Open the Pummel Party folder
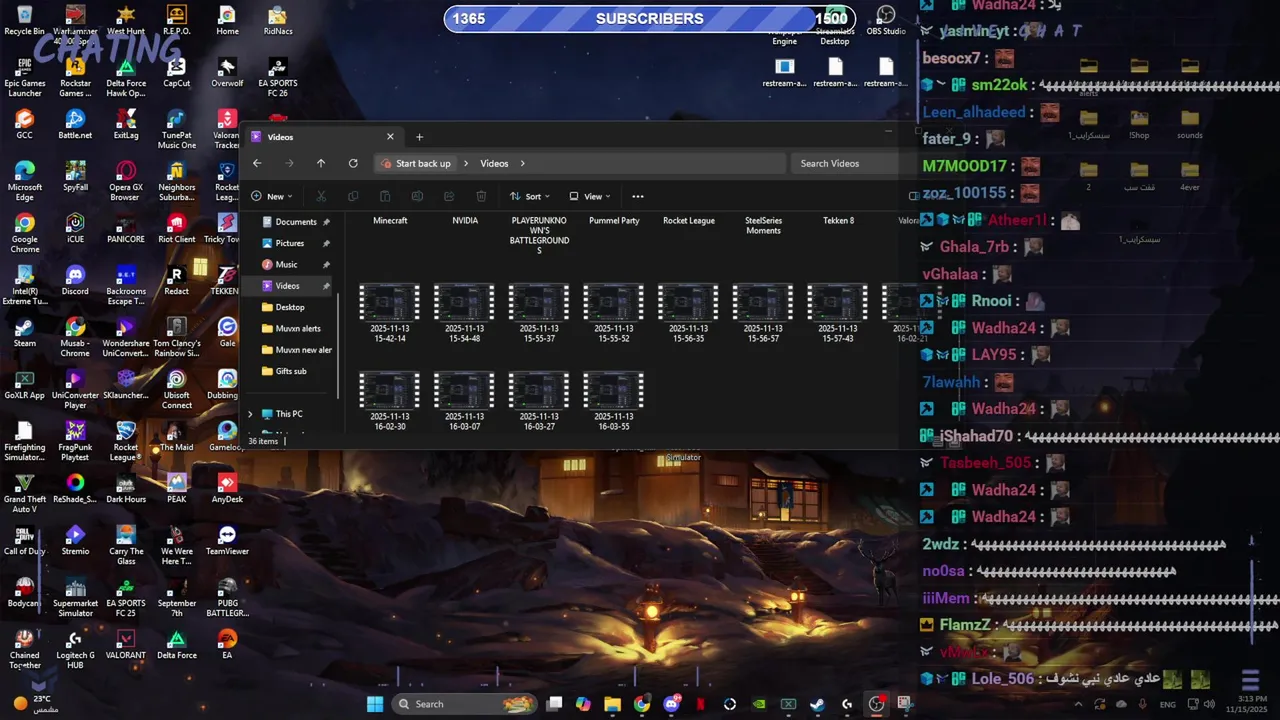 614,221
